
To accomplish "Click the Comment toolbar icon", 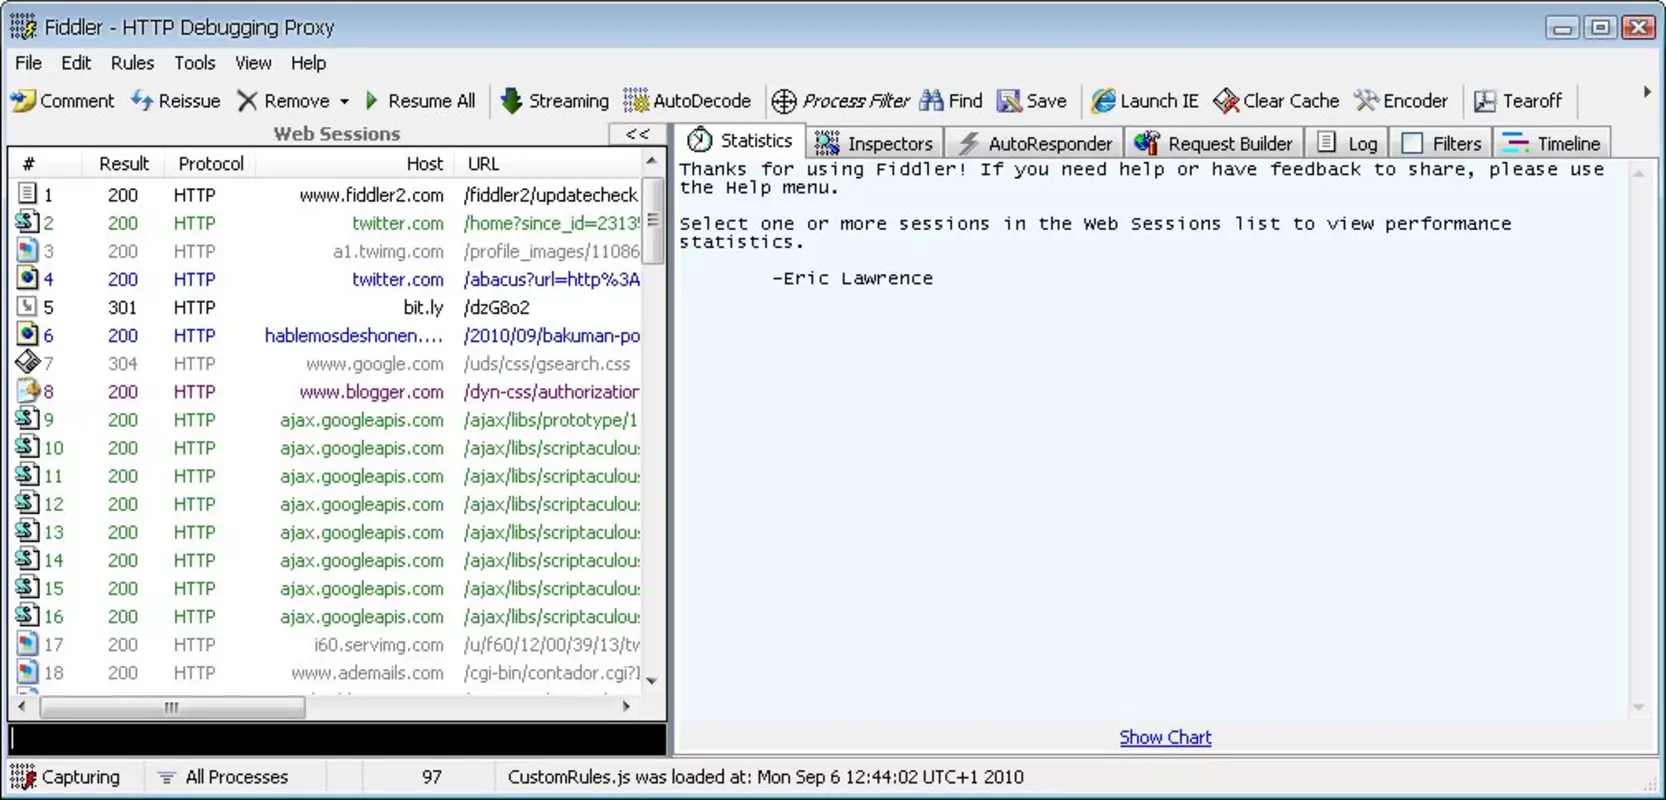I will point(24,100).
